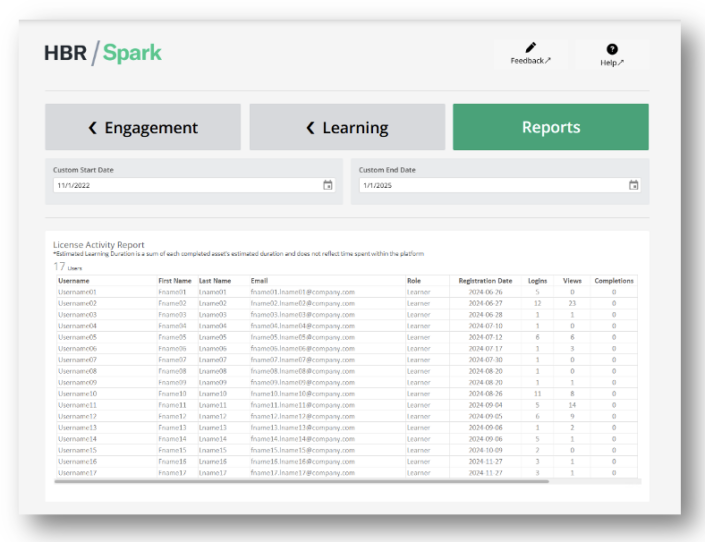Viewport: 705px width, 542px height.
Task: Sort by the Email column header
Action: pyautogui.click(x=259, y=281)
